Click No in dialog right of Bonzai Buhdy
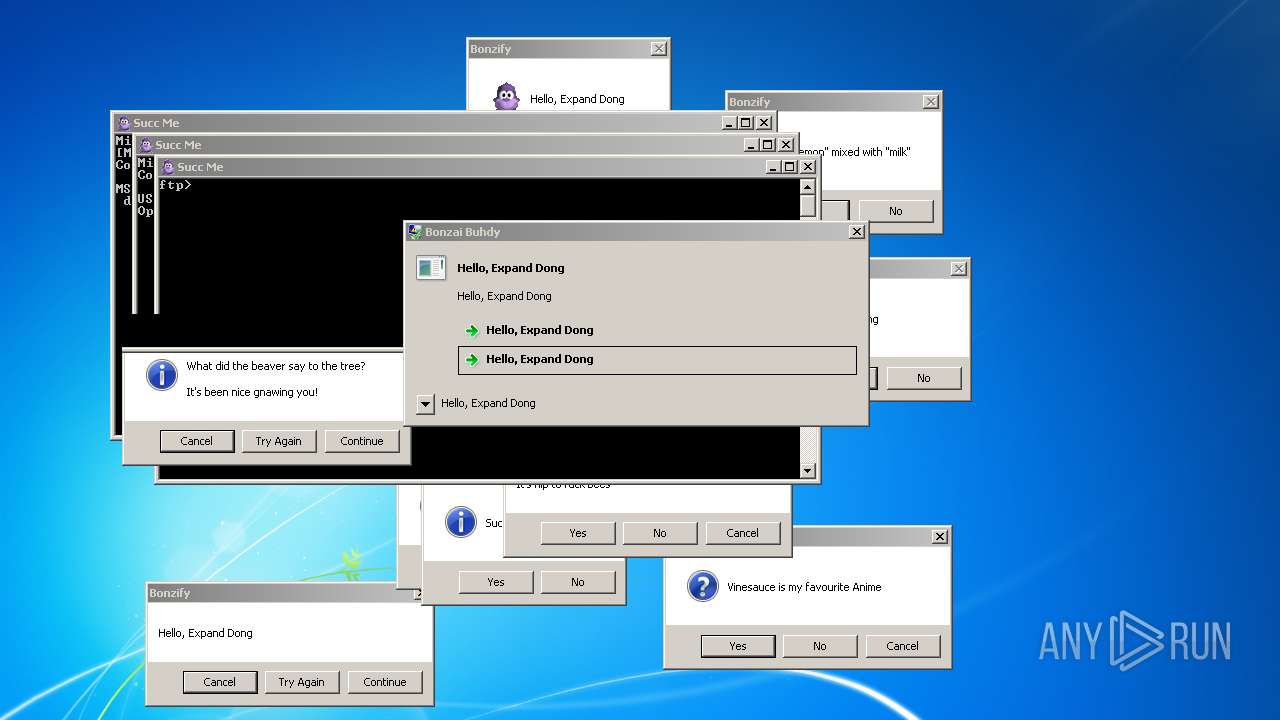The image size is (1280, 720). pos(924,378)
